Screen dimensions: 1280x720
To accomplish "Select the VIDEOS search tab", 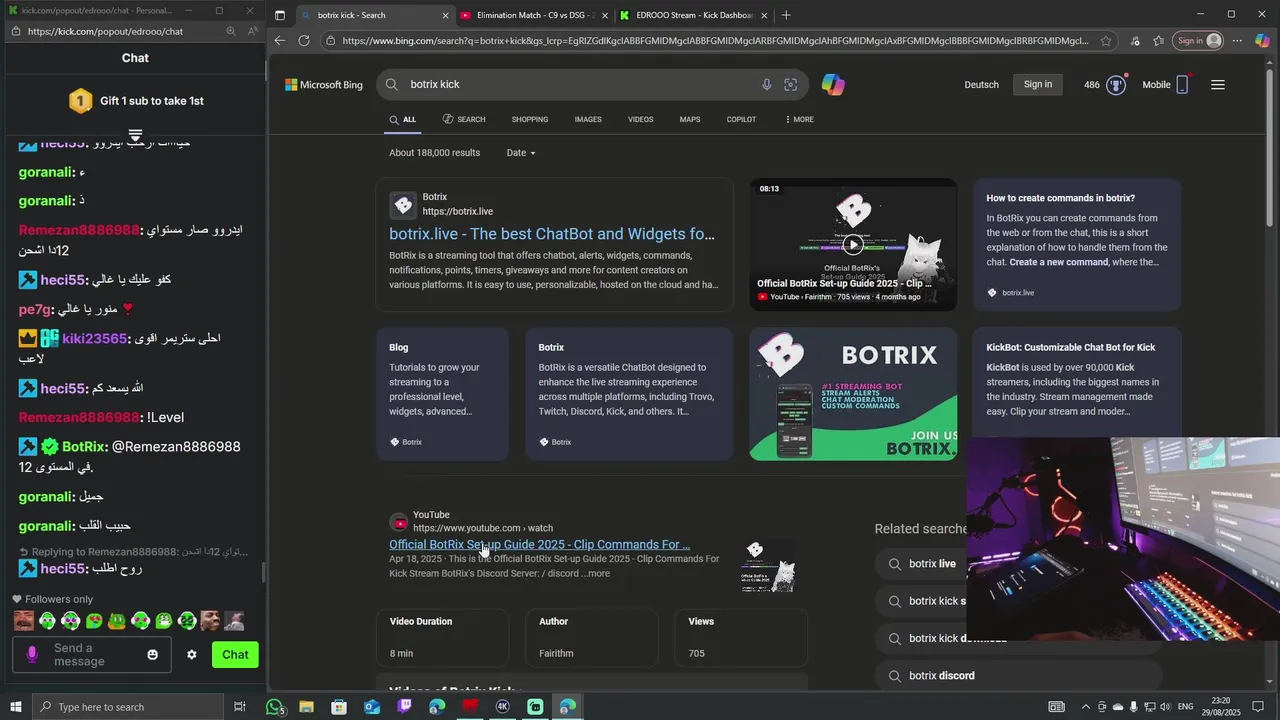I will [x=641, y=120].
